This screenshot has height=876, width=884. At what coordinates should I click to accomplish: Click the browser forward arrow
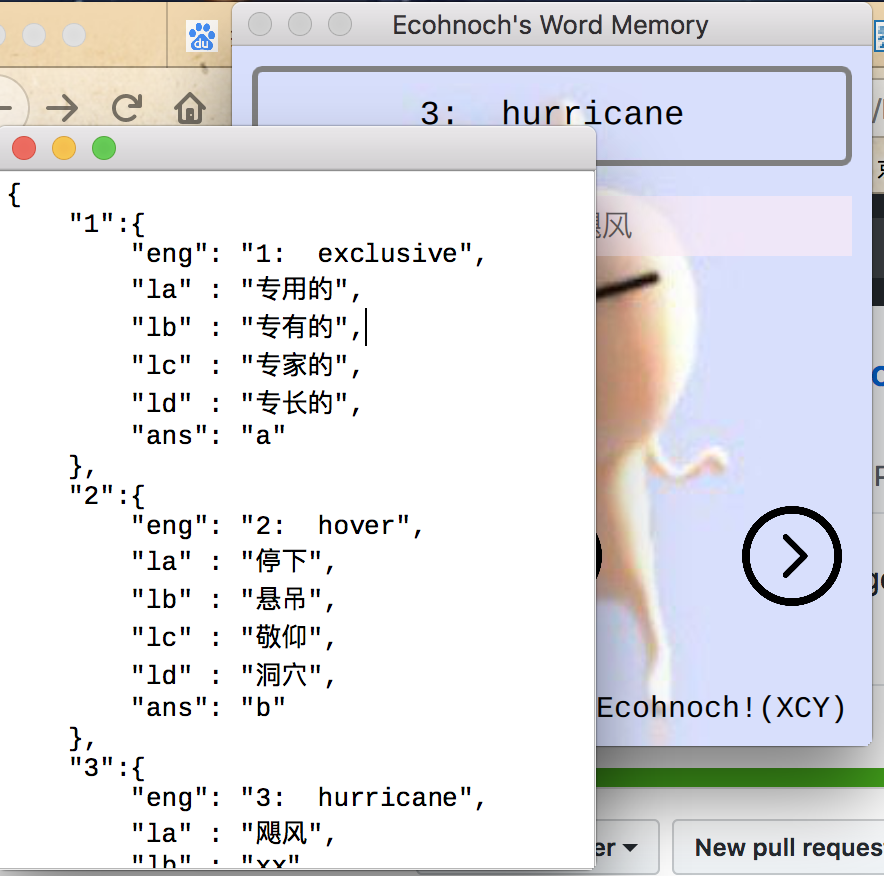coord(62,107)
